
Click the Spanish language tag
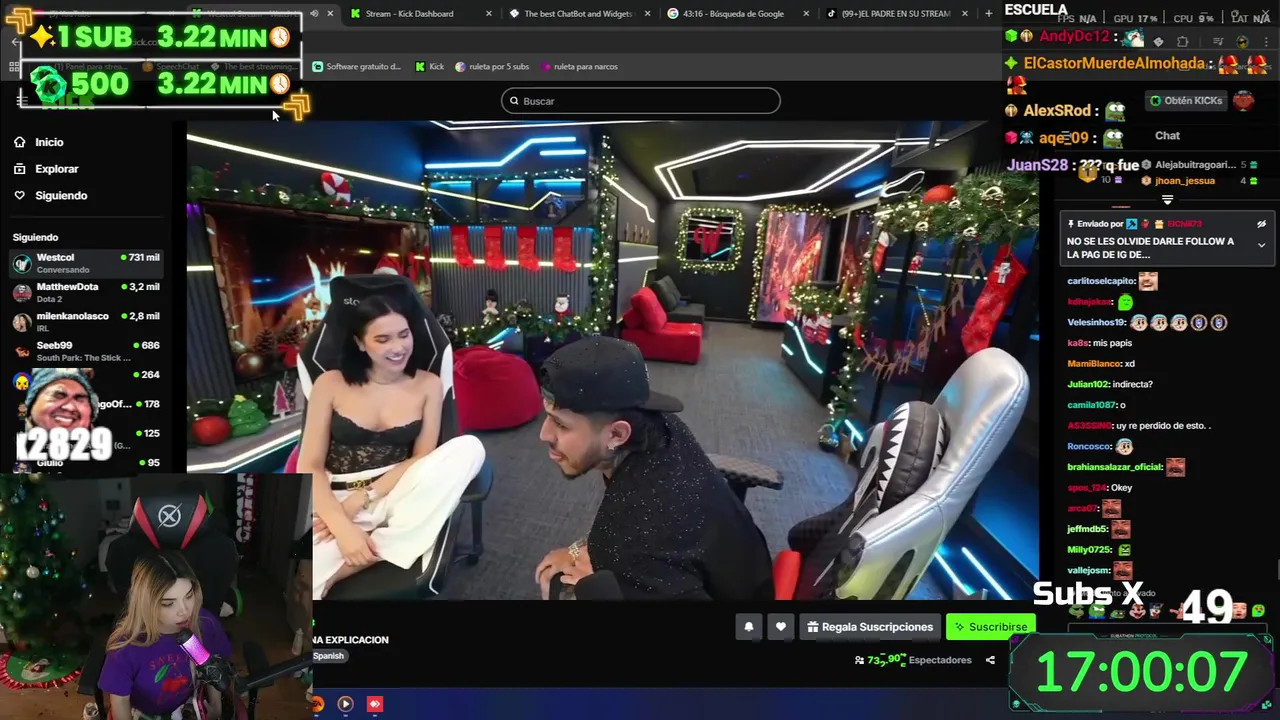coord(328,656)
